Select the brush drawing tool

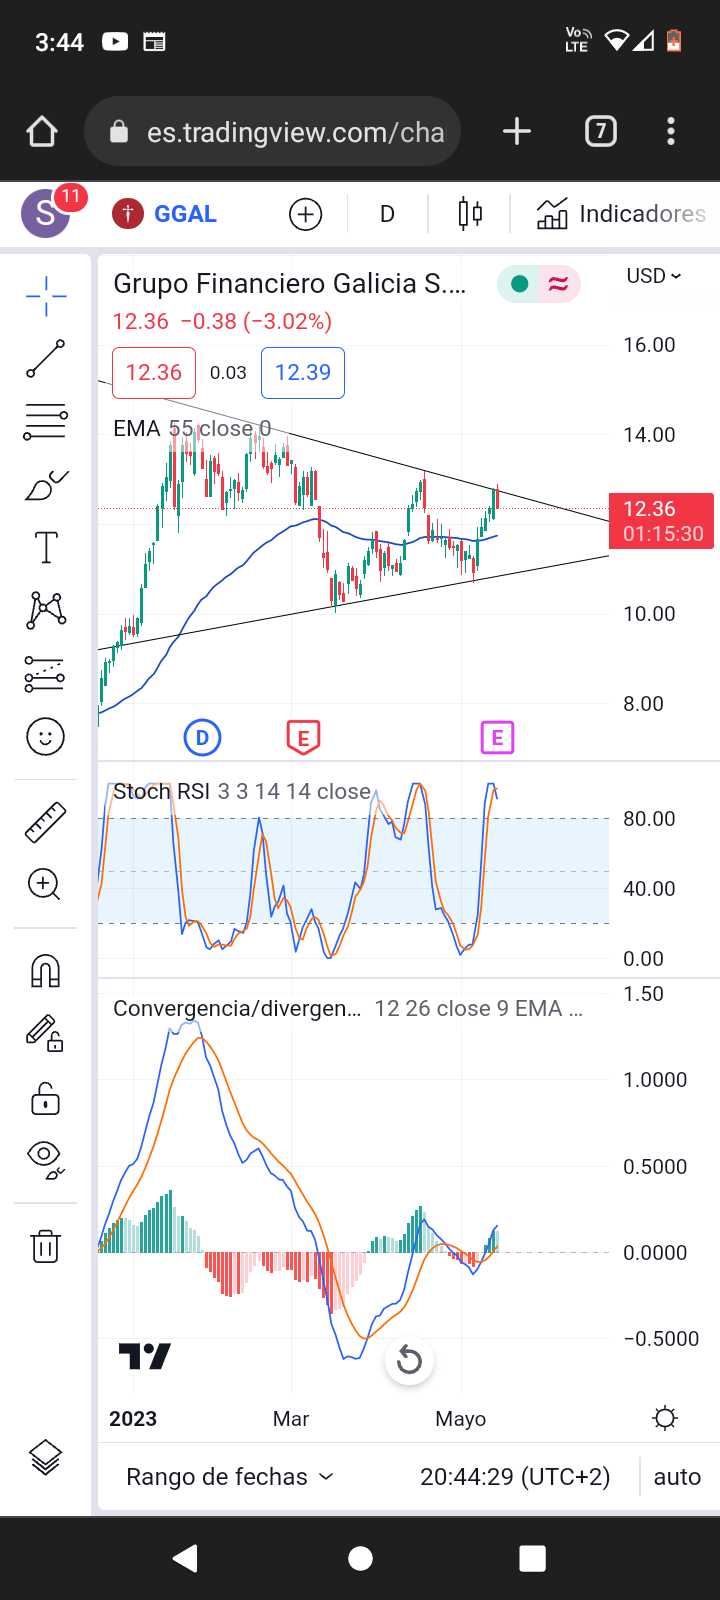[46, 486]
